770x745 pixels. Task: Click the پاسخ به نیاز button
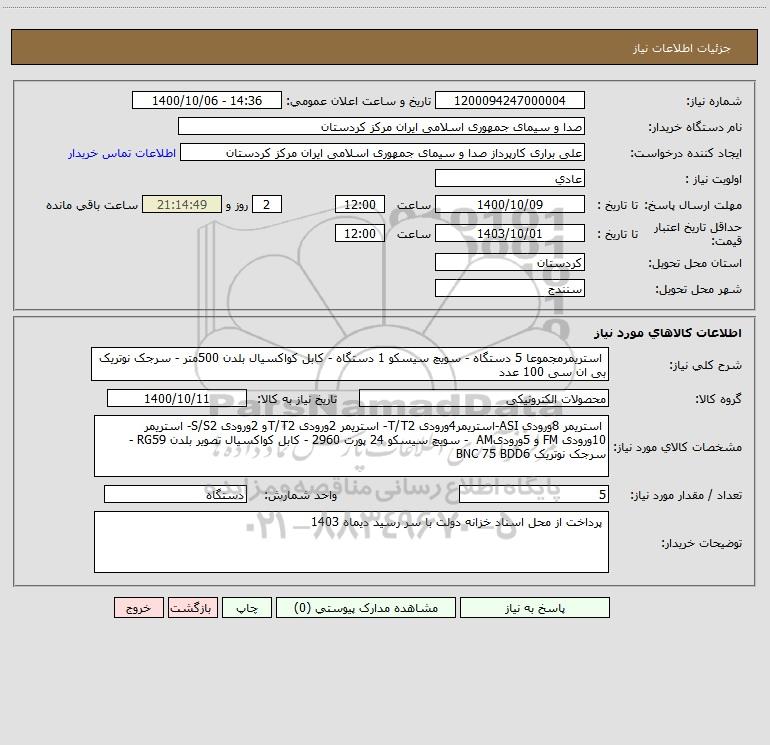pos(535,607)
